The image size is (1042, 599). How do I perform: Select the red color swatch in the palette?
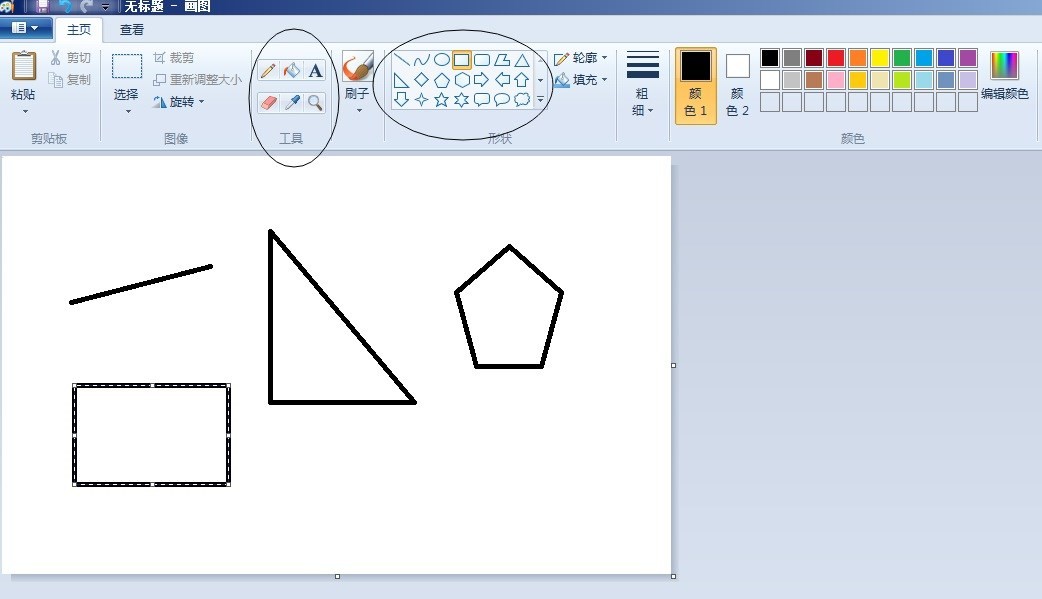tap(836, 58)
